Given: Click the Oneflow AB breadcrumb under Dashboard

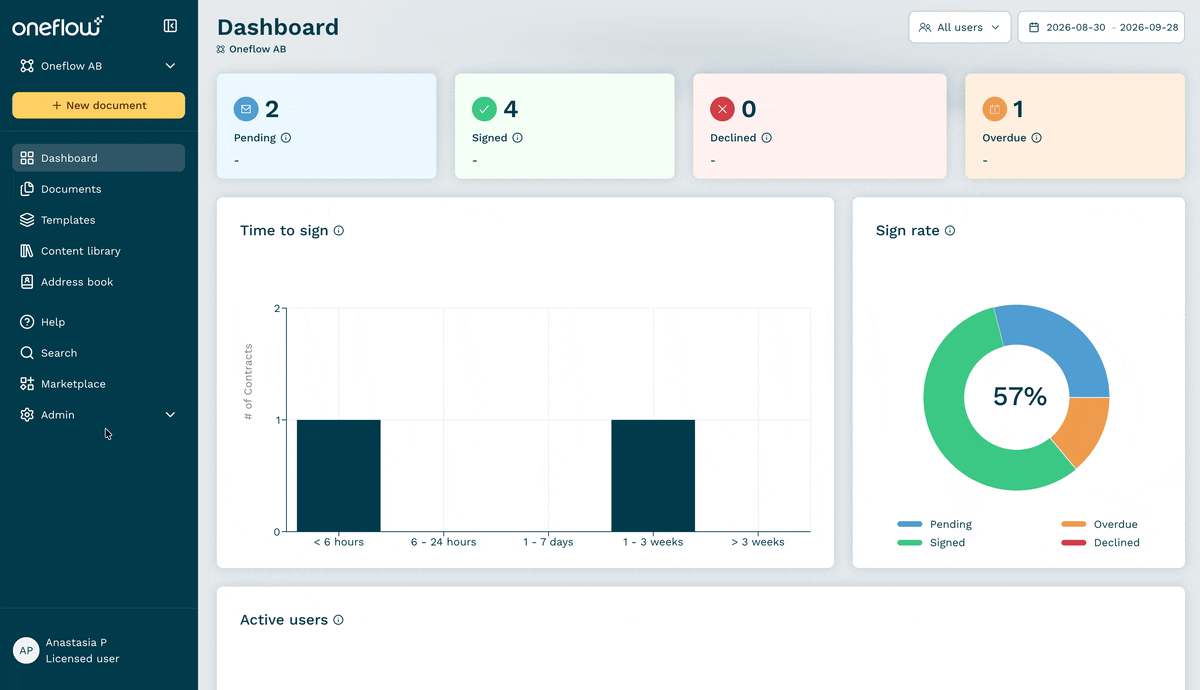Looking at the screenshot, I should 258,49.
